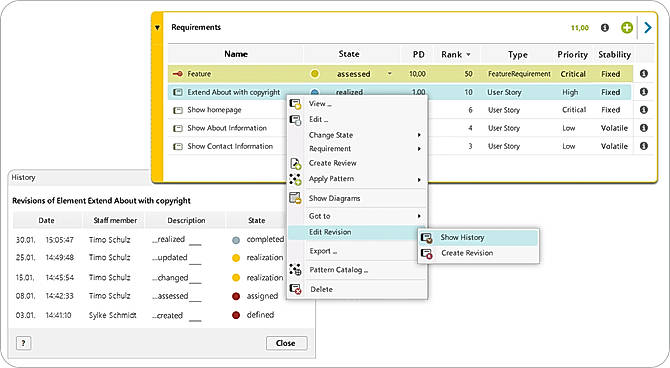The height and width of the screenshot is (368, 670).
Task: Click the Date column header in History
Action: pos(47,221)
